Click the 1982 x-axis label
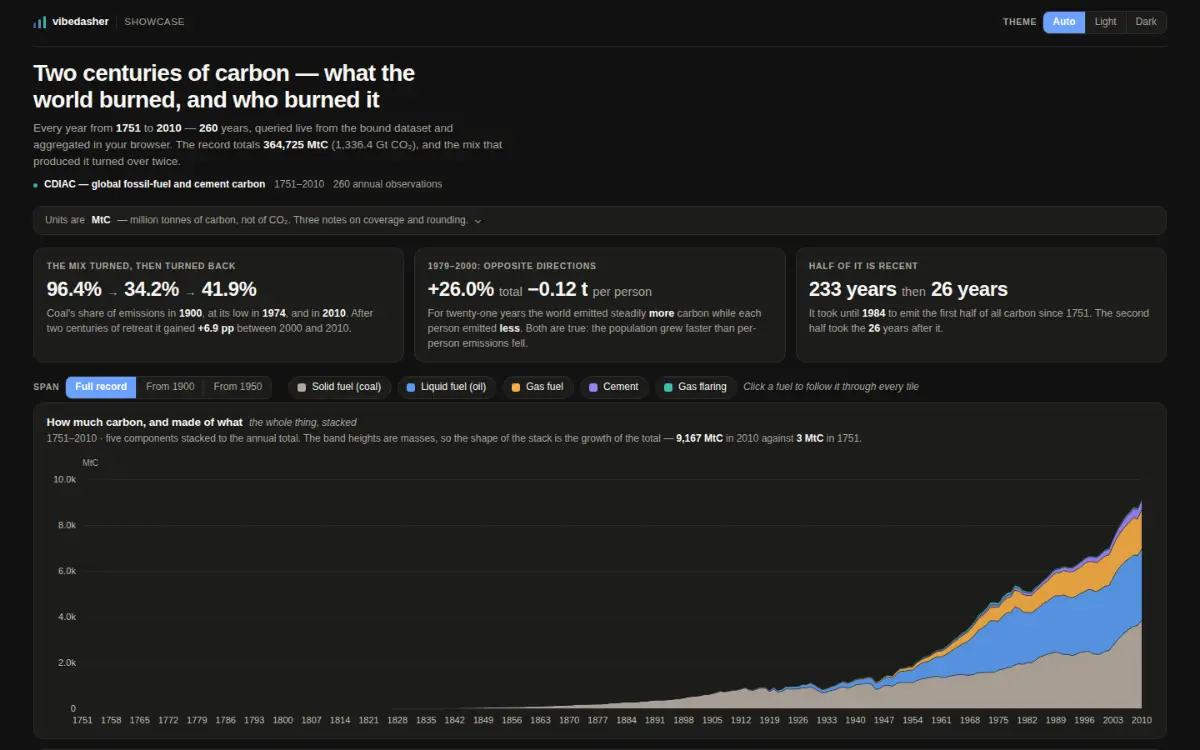This screenshot has height=750, width=1200. 1027,720
